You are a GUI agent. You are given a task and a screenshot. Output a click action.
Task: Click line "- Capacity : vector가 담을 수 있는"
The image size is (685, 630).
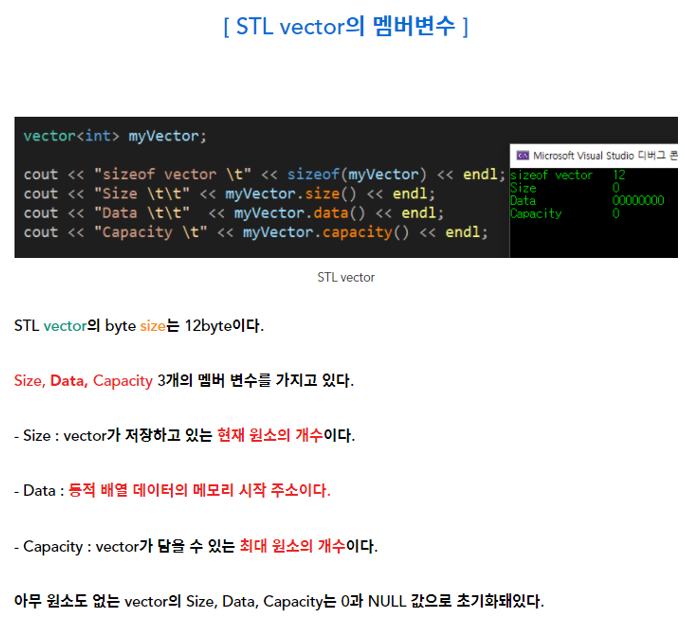[125, 546]
